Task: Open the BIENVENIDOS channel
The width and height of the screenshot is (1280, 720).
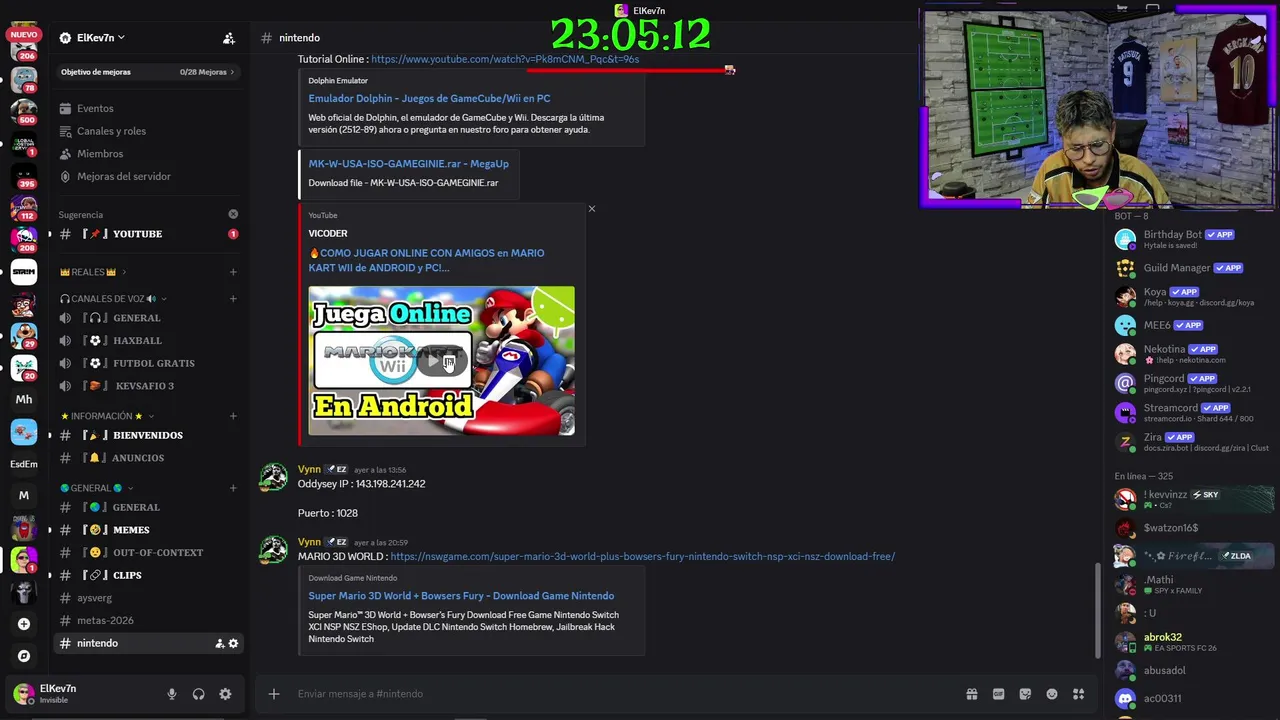Action: [148, 435]
